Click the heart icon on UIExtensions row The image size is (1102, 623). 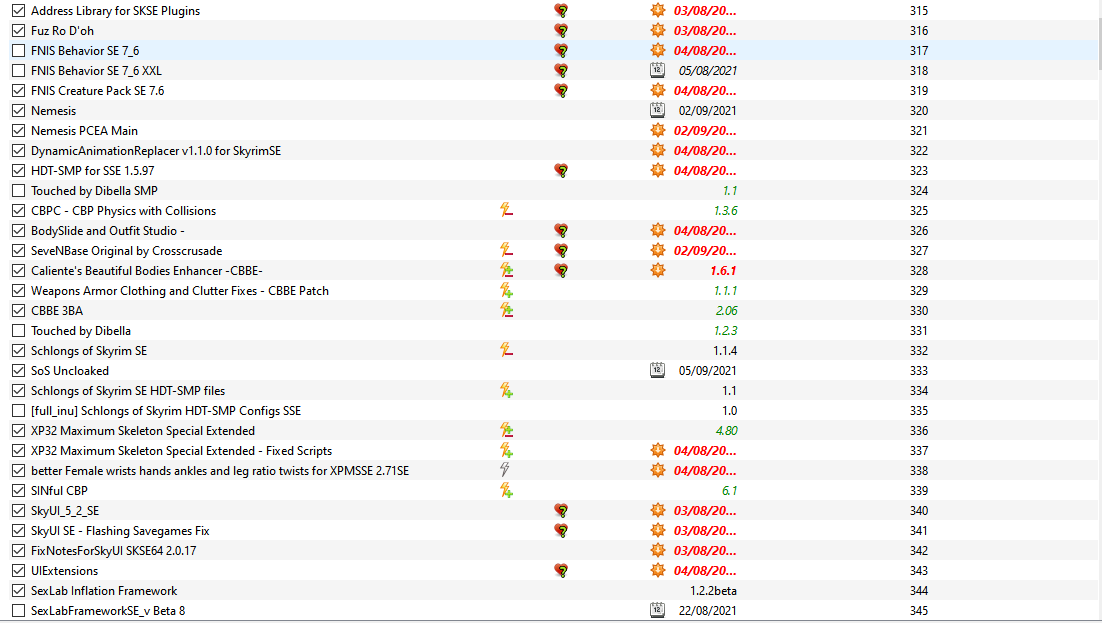coord(561,570)
